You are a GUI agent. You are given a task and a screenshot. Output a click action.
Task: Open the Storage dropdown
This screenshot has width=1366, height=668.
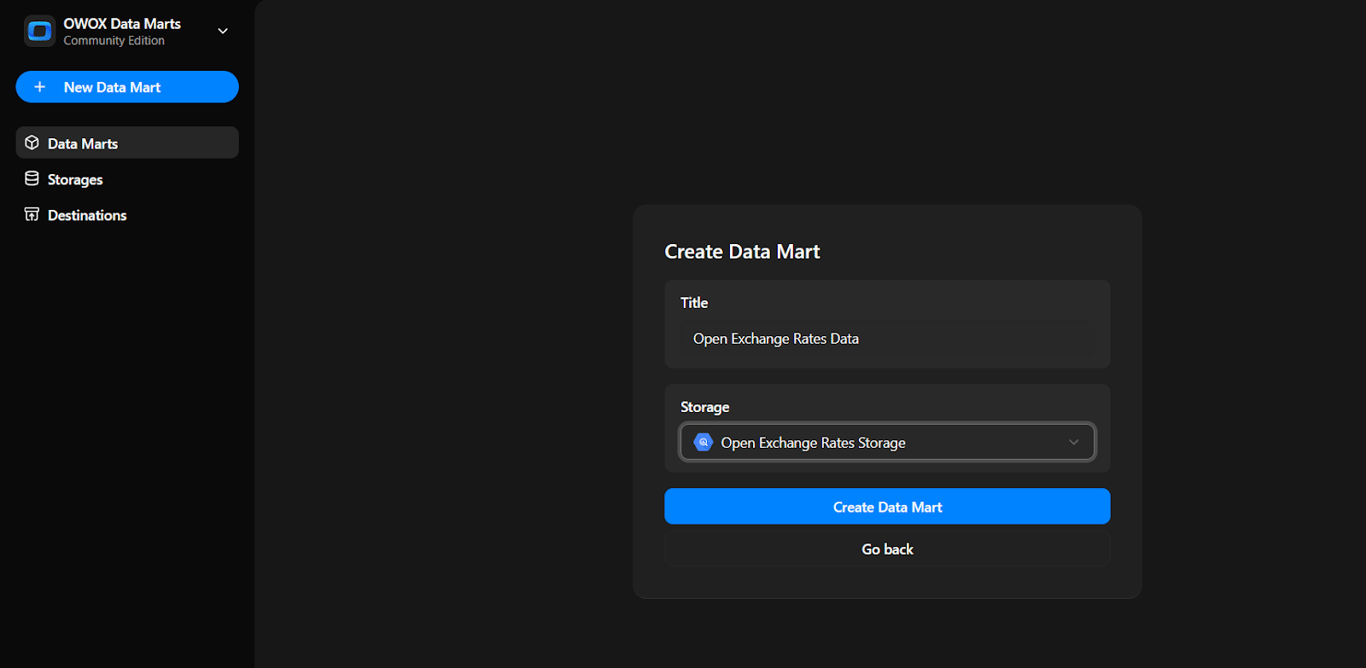point(887,442)
